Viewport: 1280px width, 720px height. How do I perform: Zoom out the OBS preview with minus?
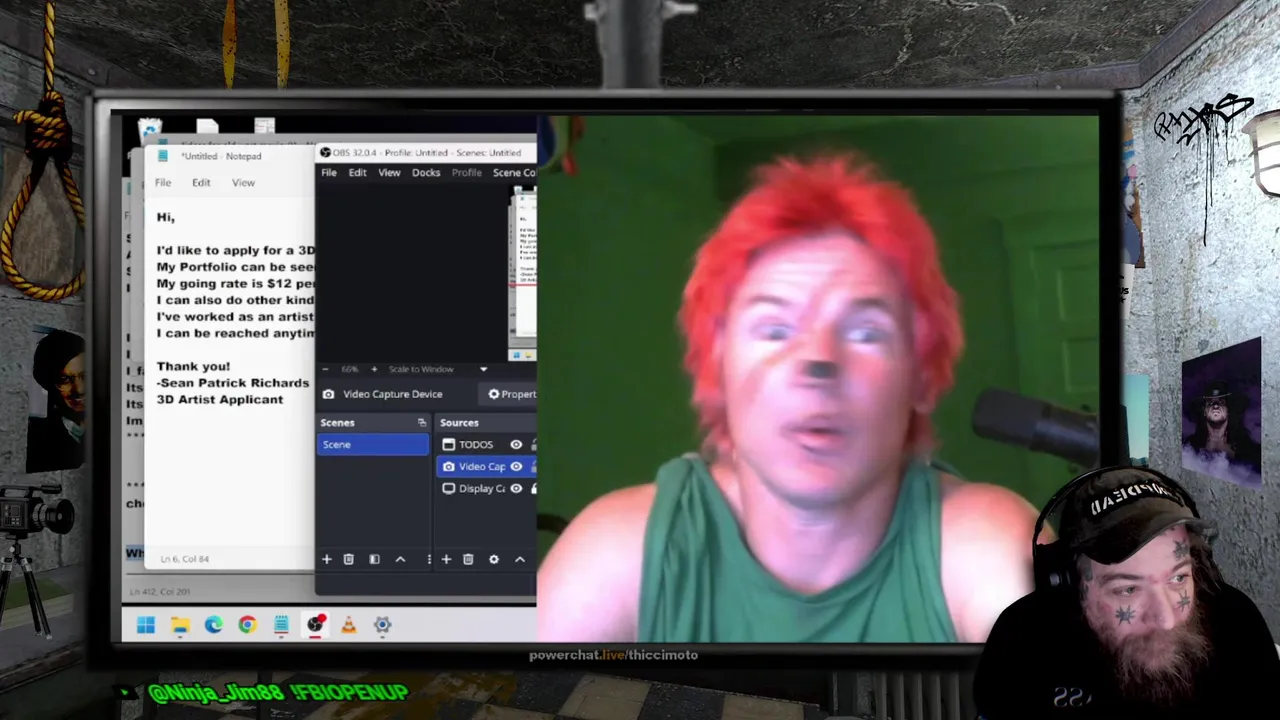324,369
